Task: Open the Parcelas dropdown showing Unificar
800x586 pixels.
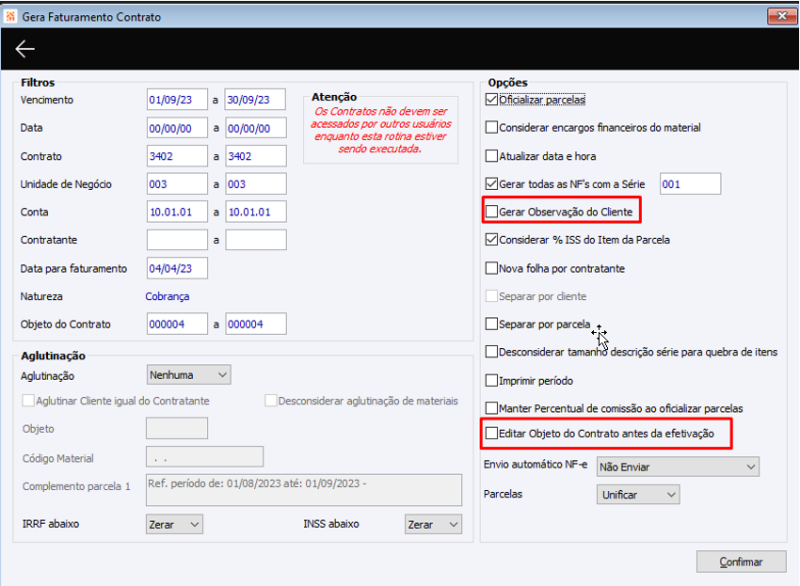Action: pos(637,494)
